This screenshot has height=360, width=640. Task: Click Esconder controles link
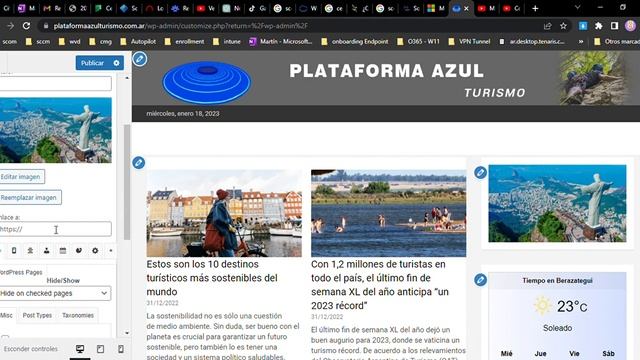31,349
